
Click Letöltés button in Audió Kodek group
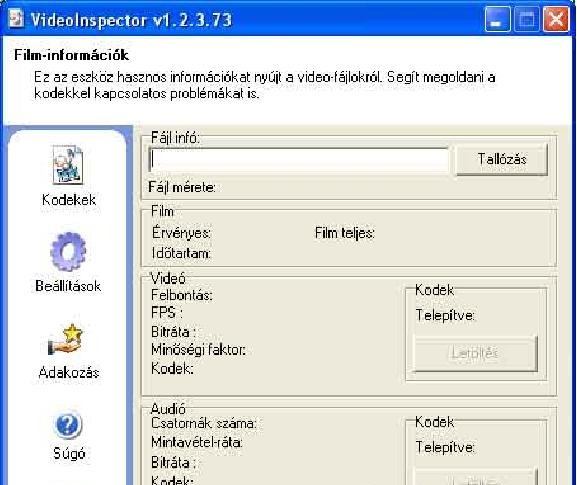pyautogui.click(x=475, y=477)
